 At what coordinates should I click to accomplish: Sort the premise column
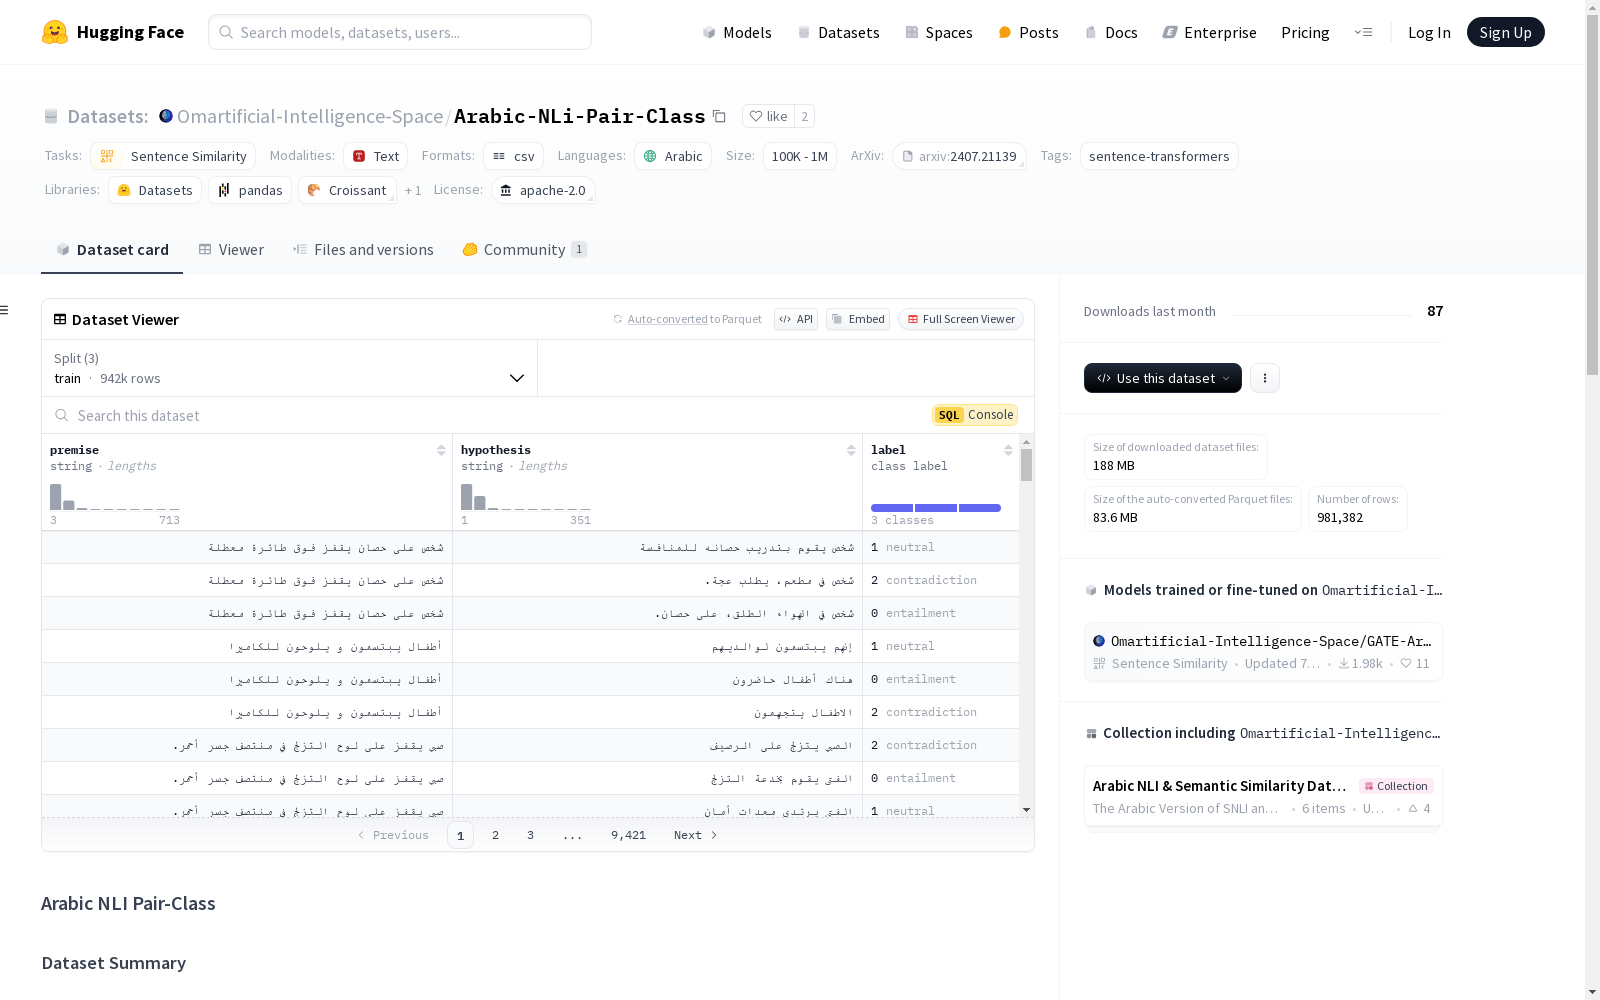coord(441,450)
